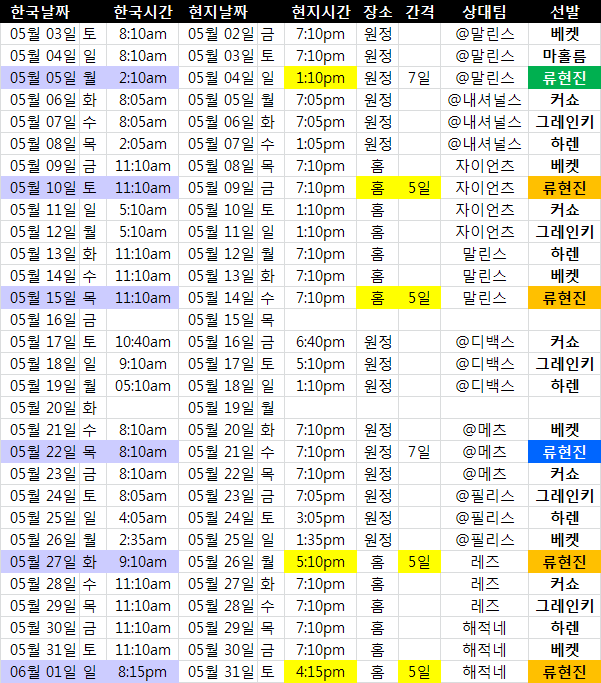The width and height of the screenshot is (601, 683).
Task: Select the blue 류현진 starter cell
Action: tap(565, 452)
